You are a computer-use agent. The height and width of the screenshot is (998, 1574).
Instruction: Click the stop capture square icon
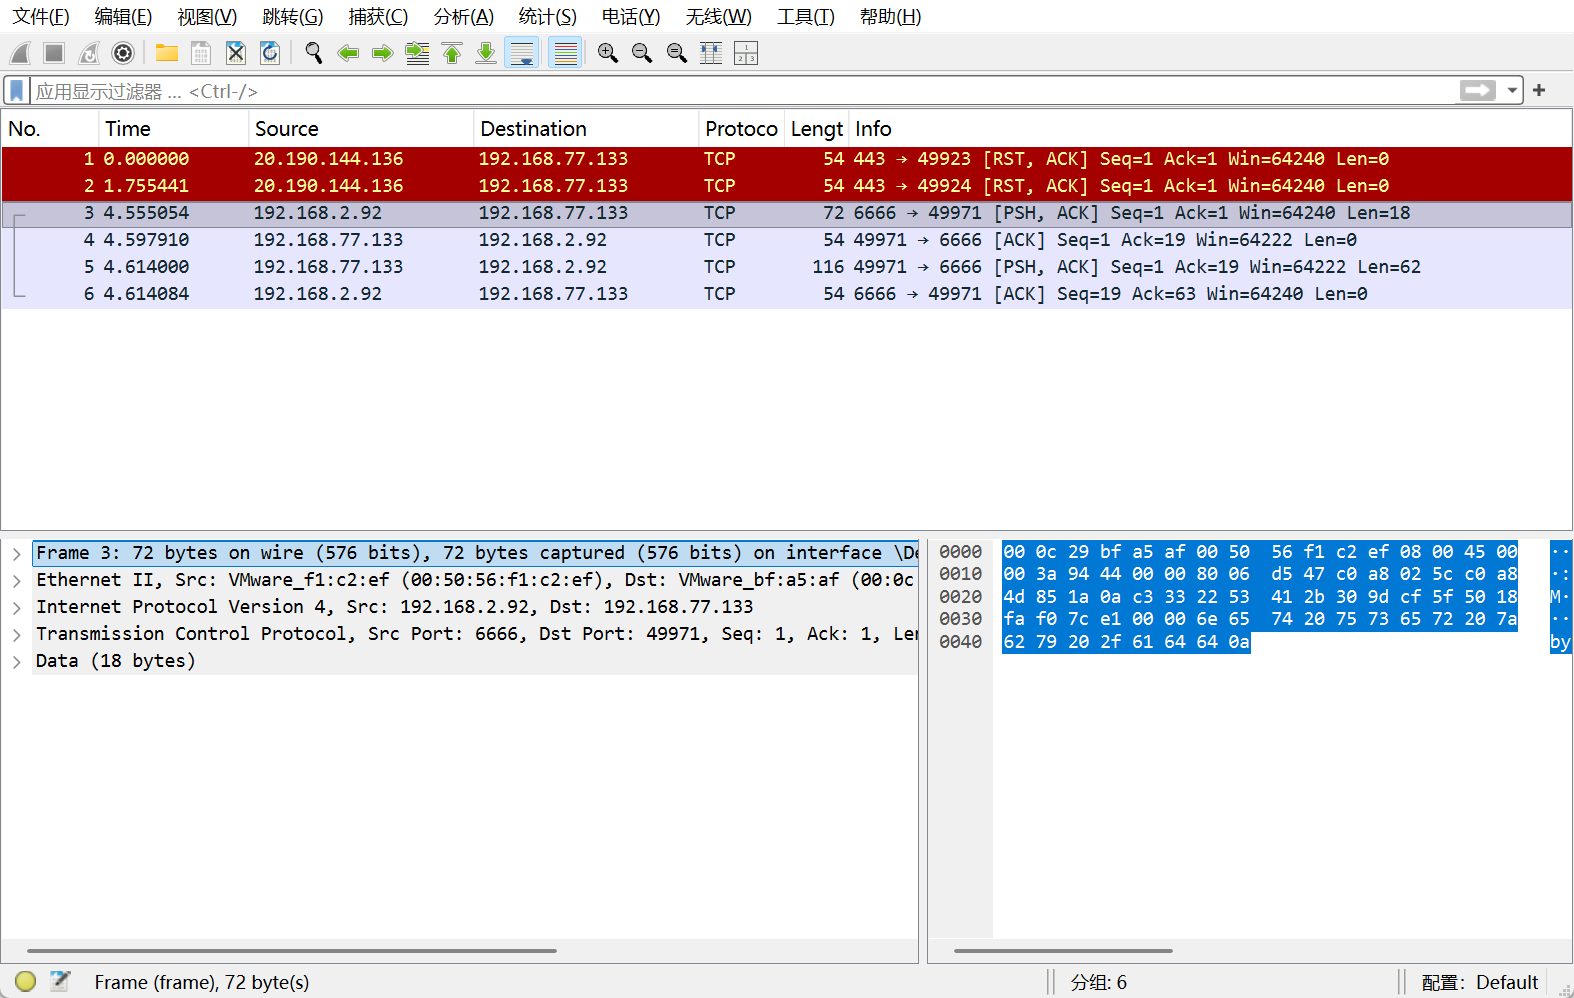pyautogui.click(x=54, y=53)
